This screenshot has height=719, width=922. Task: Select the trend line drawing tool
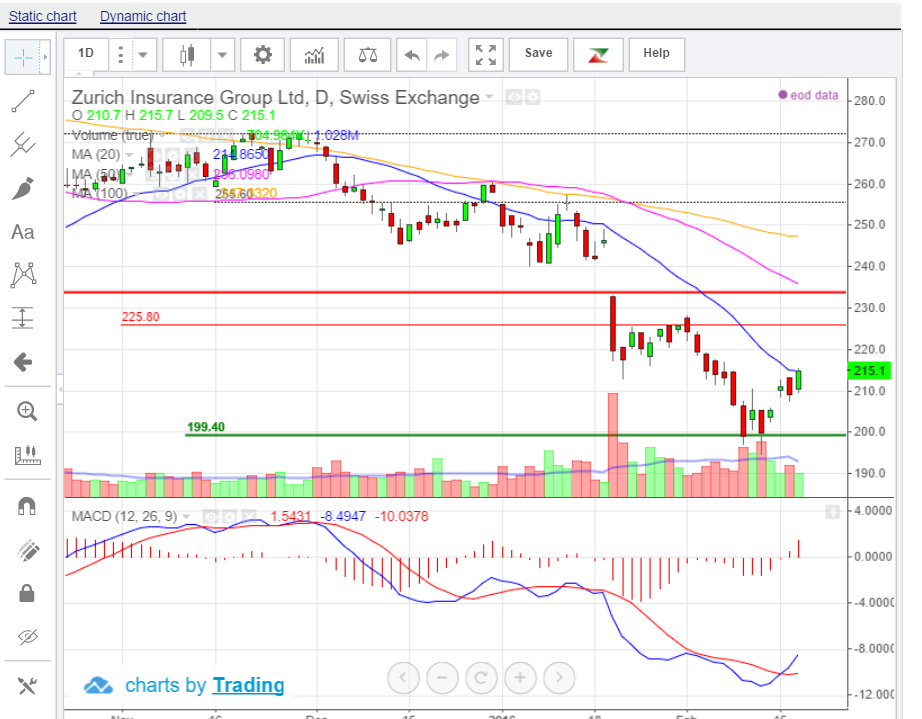pyautogui.click(x=23, y=101)
